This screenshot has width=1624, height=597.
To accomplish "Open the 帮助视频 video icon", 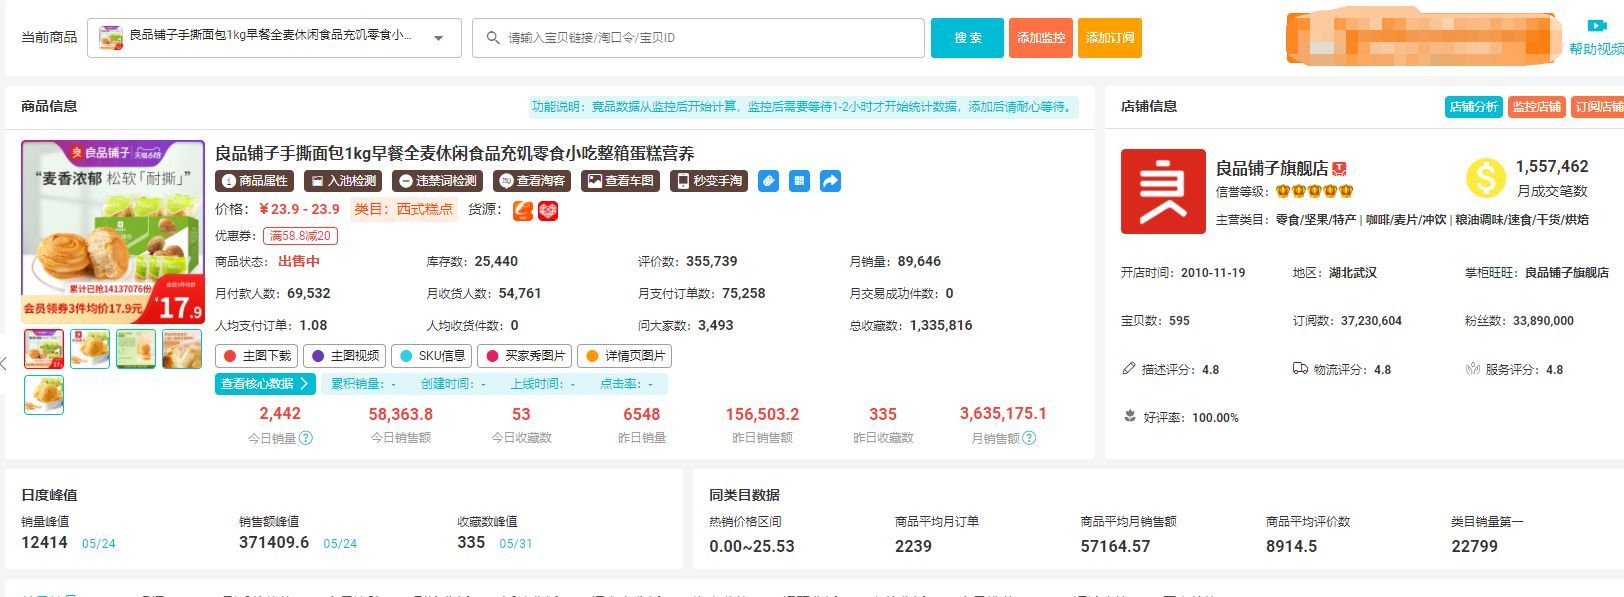I will coord(1596,26).
